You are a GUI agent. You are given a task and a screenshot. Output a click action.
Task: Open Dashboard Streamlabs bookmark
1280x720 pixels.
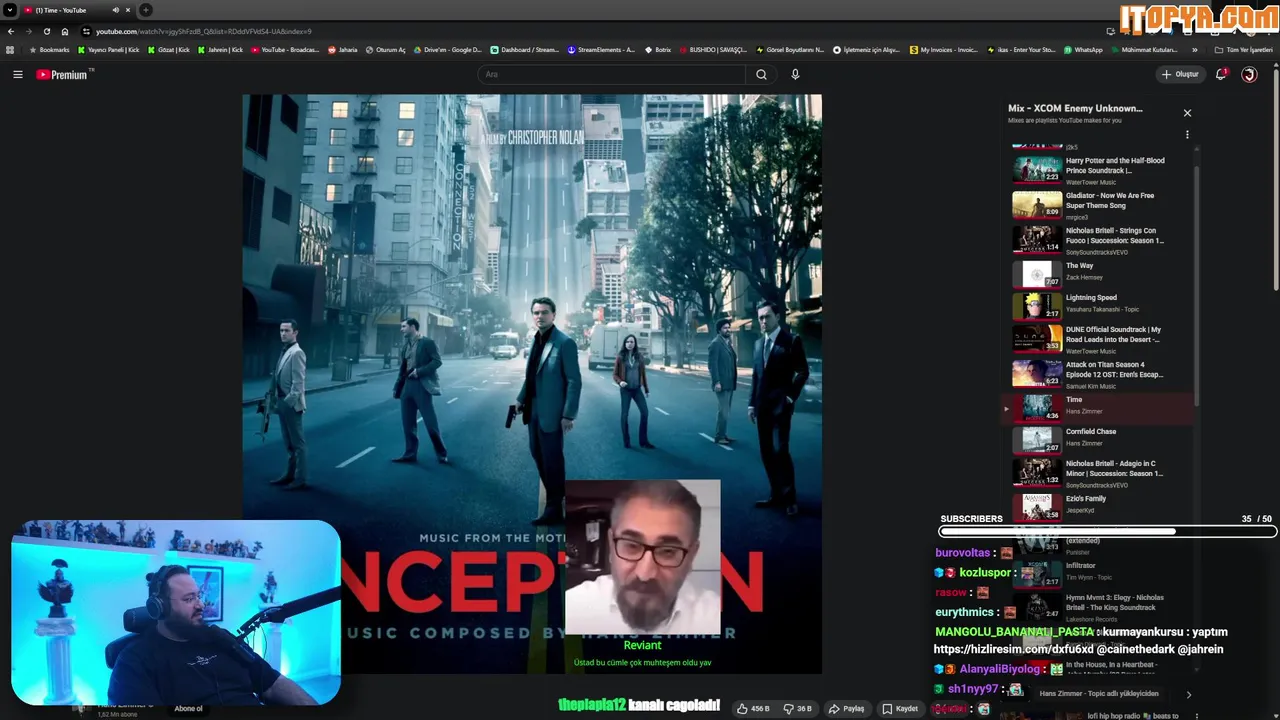(x=525, y=49)
